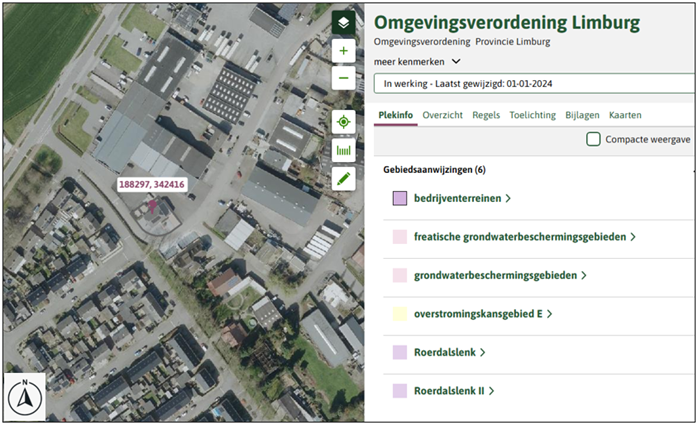Image resolution: width=698 pixels, height=425 pixels.
Task: Open the grondwaterbeschermingsgebieden link
Action: coord(500,275)
